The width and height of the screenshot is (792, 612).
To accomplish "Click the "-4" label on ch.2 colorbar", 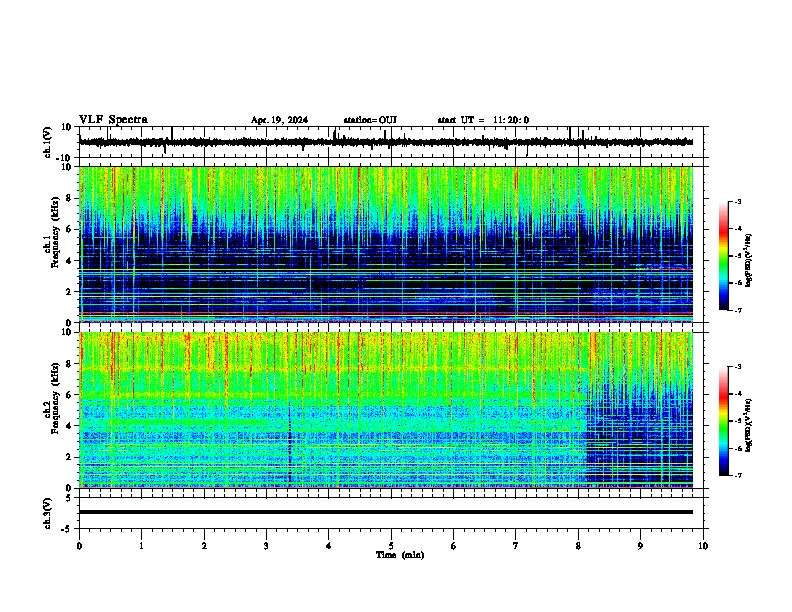I will [737, 394].
